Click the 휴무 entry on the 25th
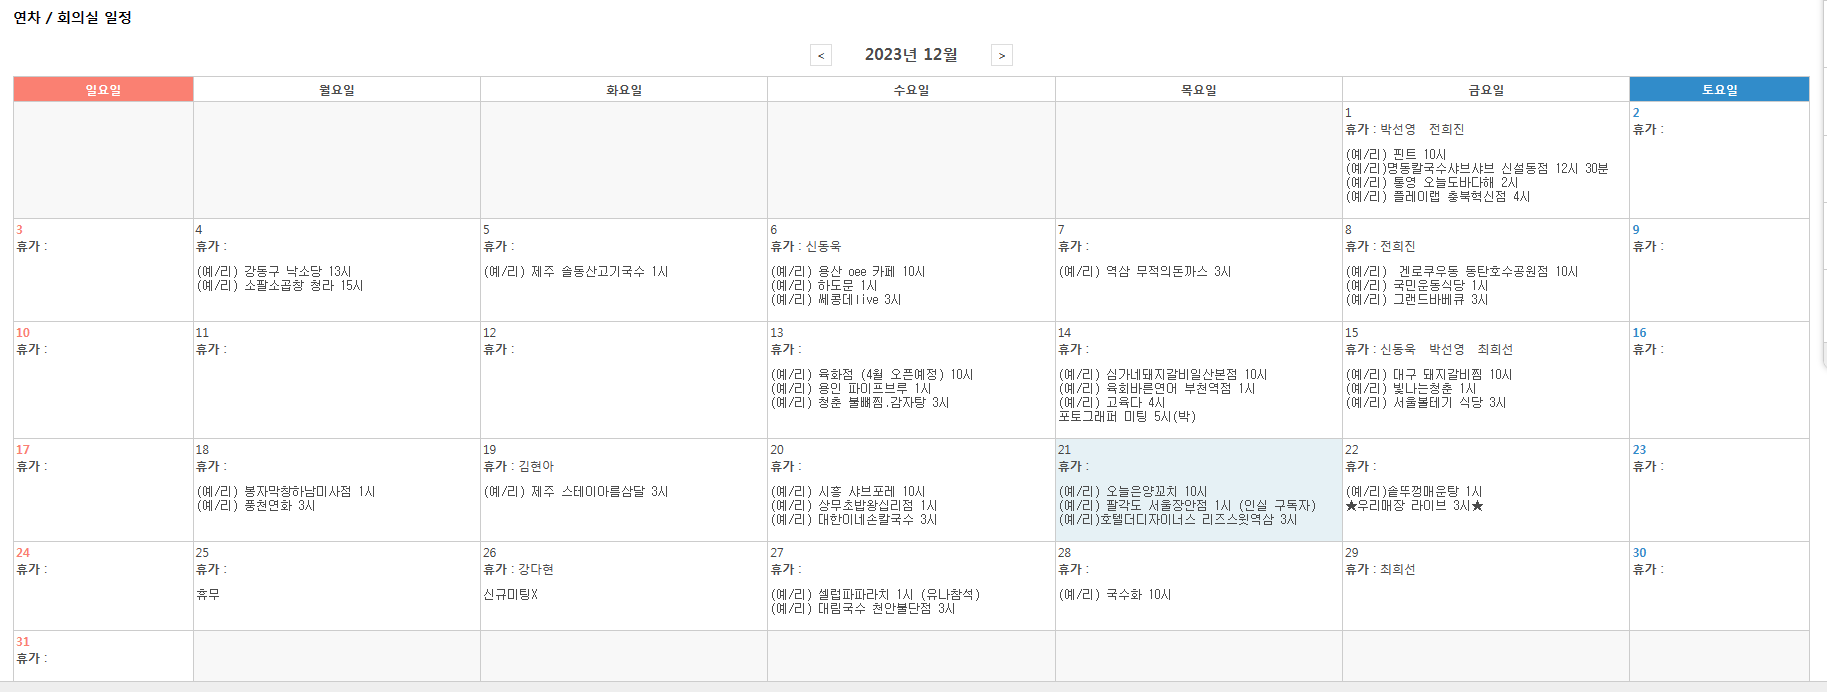Viewport: 1827px width, 692px height. click(x=207, y=595)
